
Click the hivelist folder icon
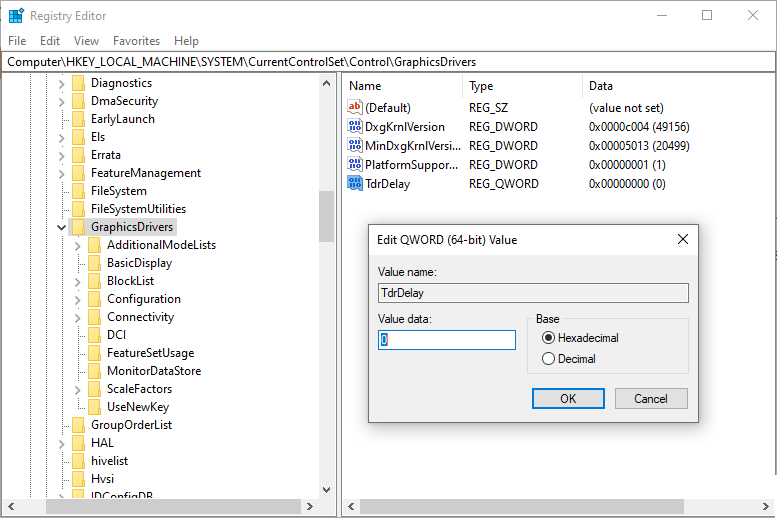78,461
